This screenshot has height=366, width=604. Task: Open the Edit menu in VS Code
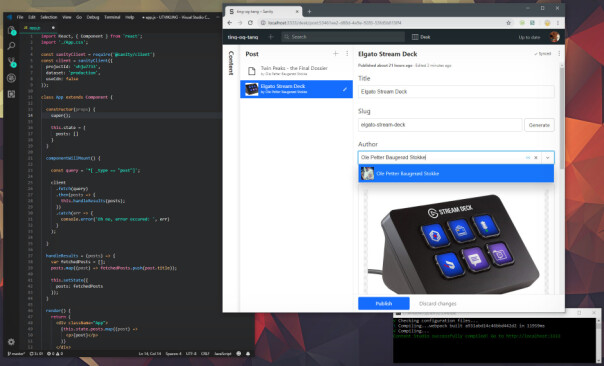coord(32,17)
